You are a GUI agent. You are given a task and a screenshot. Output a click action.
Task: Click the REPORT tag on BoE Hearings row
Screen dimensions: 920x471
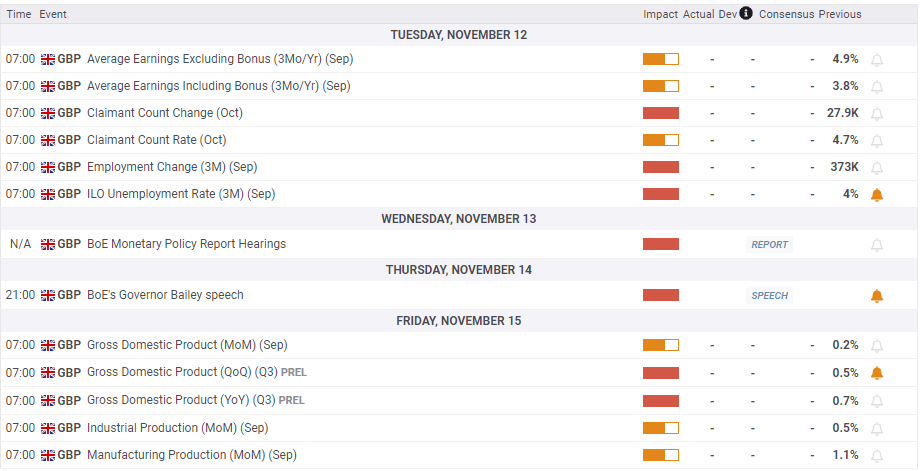point(769,244)
